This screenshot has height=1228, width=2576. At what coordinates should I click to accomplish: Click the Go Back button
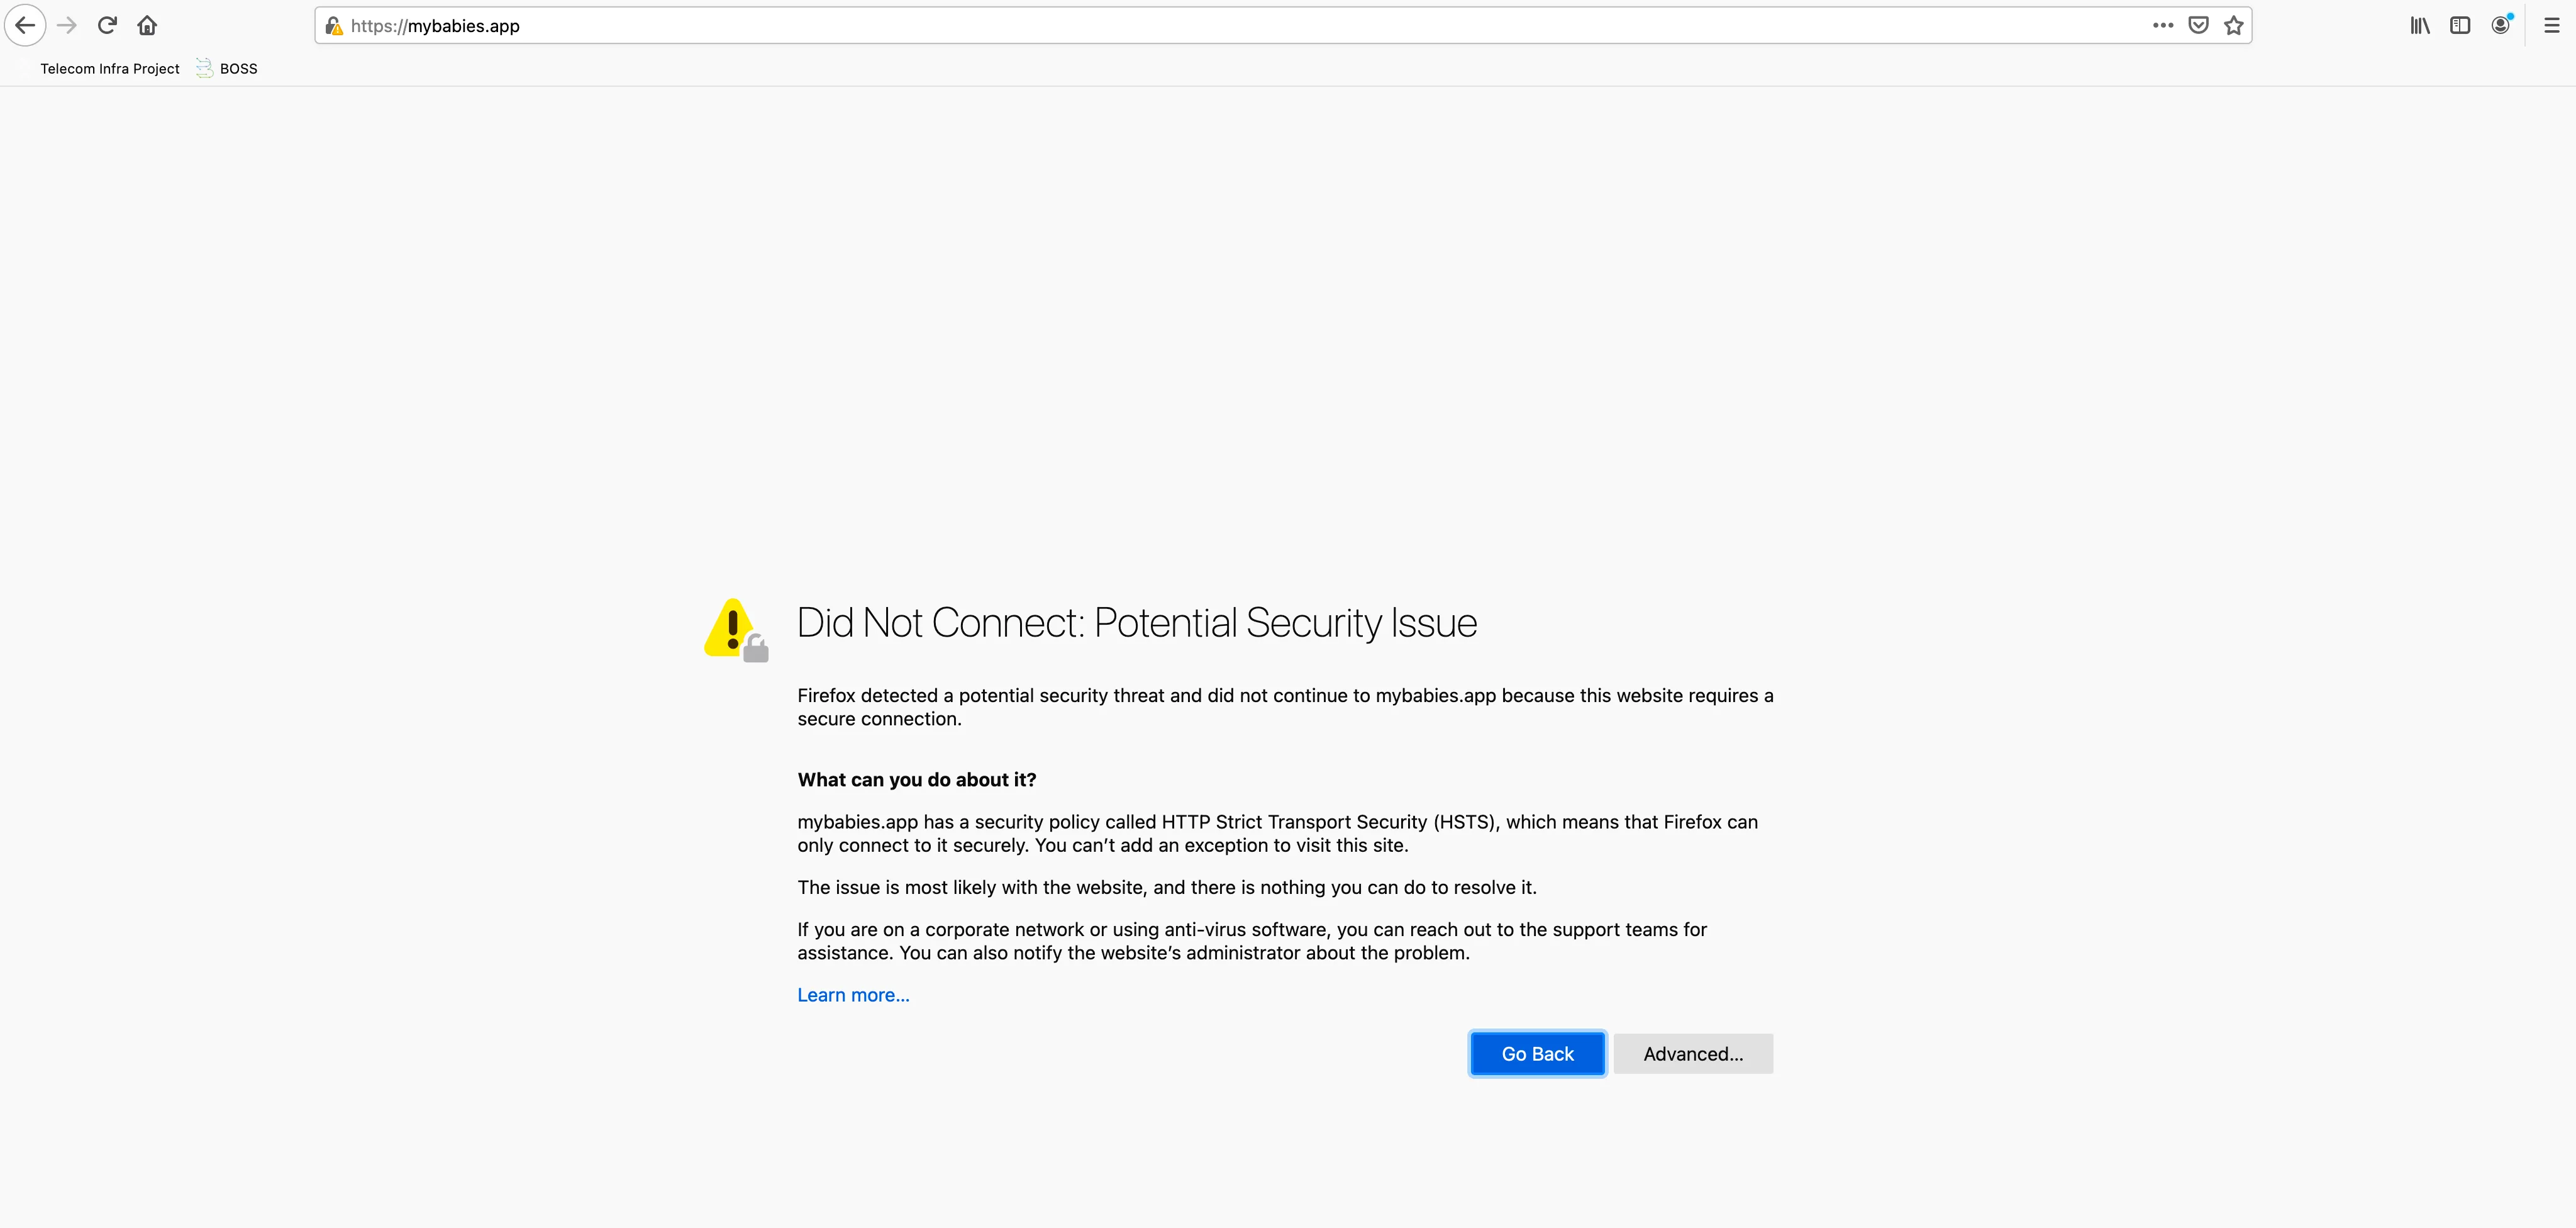pos(1538,1054)
